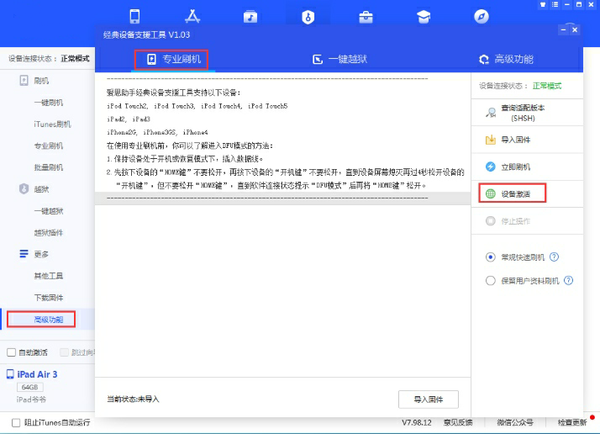Viewport: 600px width, 434px height.
Task: Click 查询适配版本 (SHSH) button
Action: coord(527,113)
